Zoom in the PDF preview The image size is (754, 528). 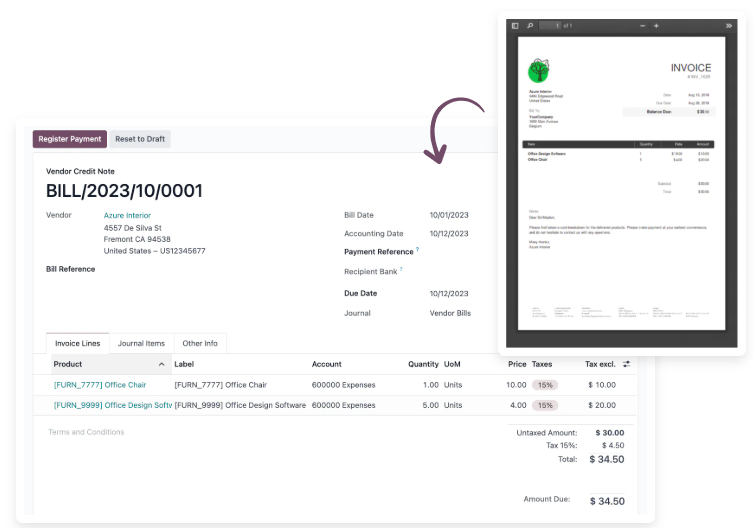[x=656, y=25]
